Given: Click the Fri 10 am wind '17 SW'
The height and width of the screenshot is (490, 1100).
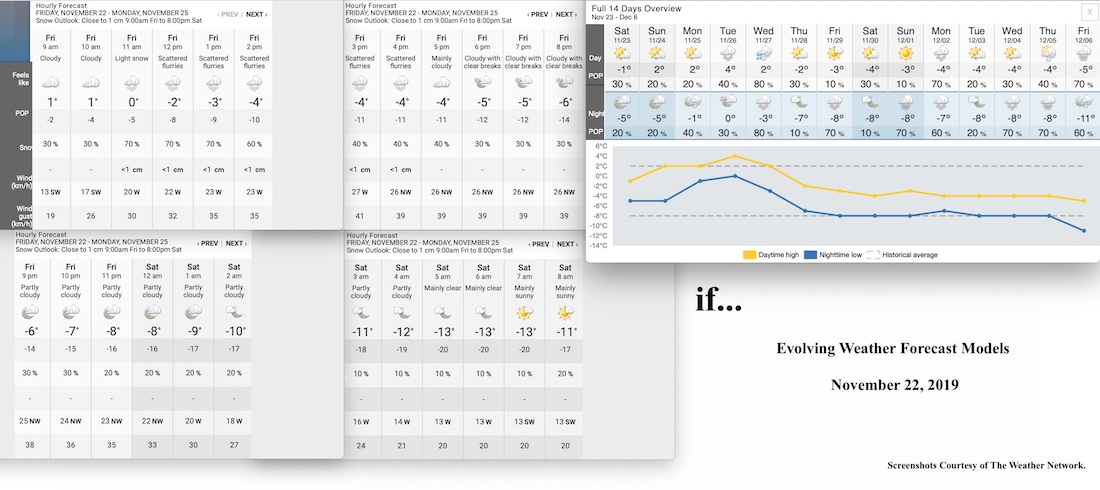Looking at the screenshot, I should pos(91,192).
